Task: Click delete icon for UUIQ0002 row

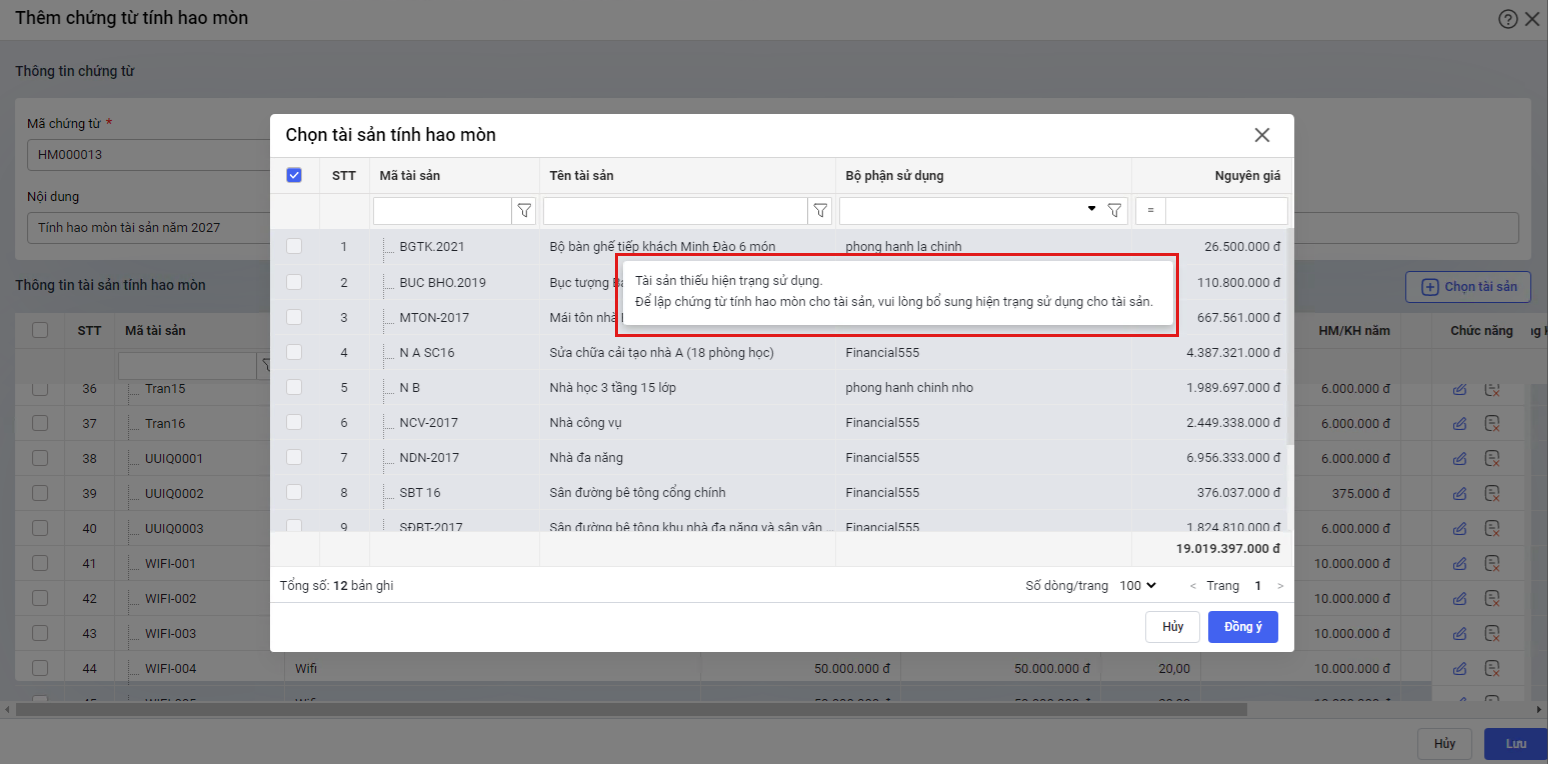Action: (1491, 493)
